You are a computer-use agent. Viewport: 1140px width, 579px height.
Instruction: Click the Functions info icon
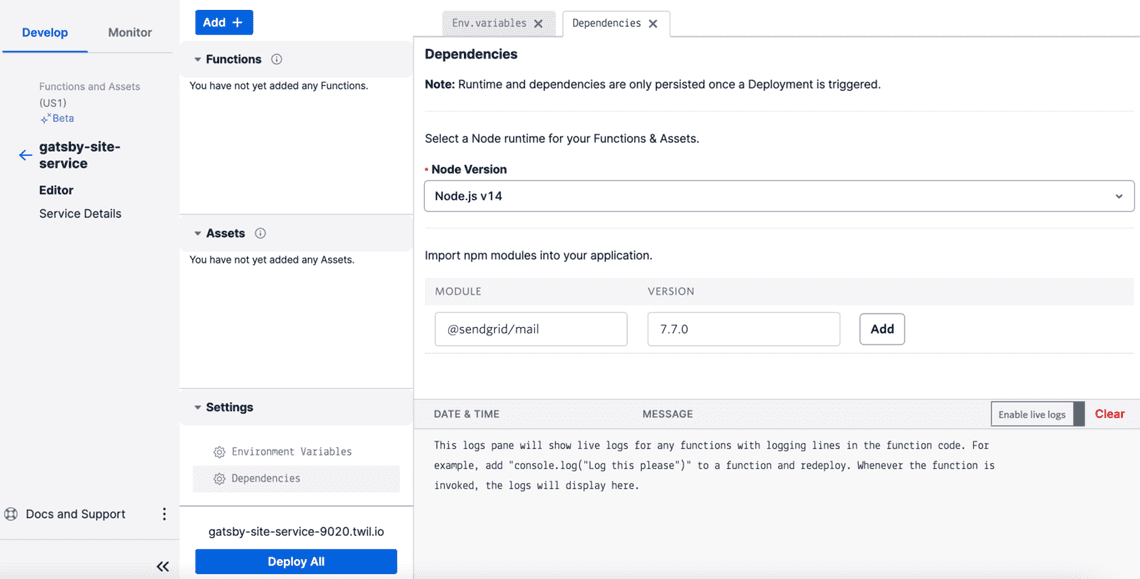coord(277,59)
